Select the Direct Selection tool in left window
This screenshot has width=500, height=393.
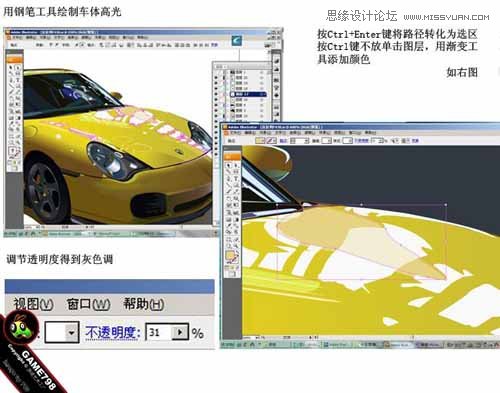pyautogui.click(x=17, y=68)
